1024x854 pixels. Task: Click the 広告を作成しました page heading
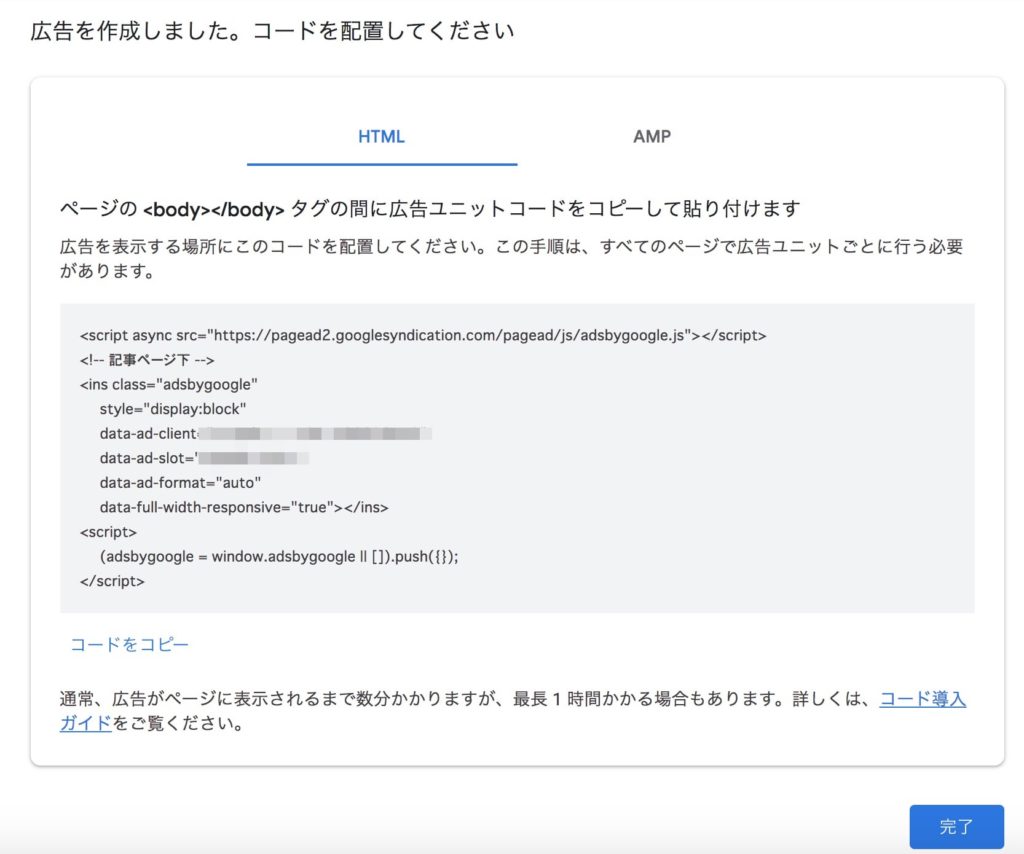(x=272, y=31)
